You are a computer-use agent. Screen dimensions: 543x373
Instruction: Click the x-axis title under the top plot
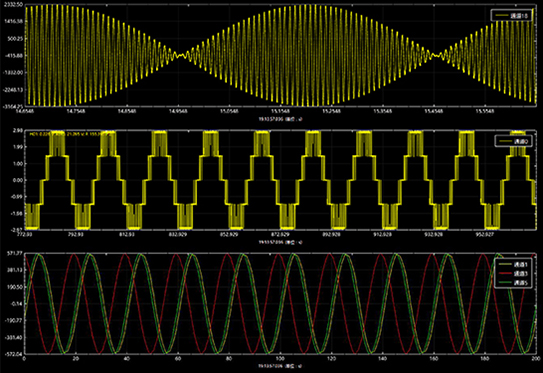[x=280, y=119]
